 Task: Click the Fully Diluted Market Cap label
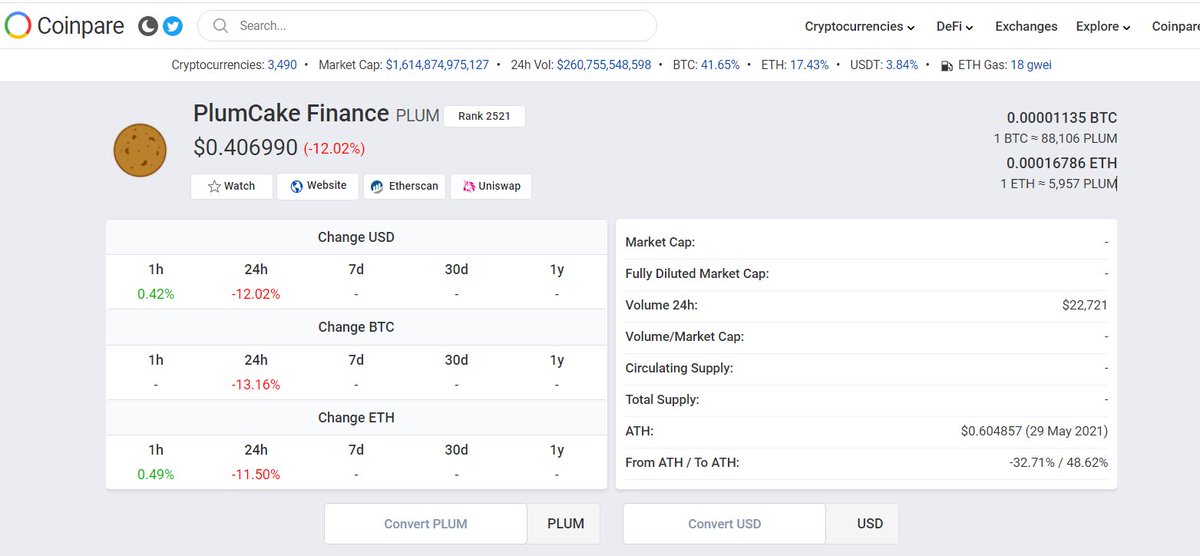pos(697,274)
